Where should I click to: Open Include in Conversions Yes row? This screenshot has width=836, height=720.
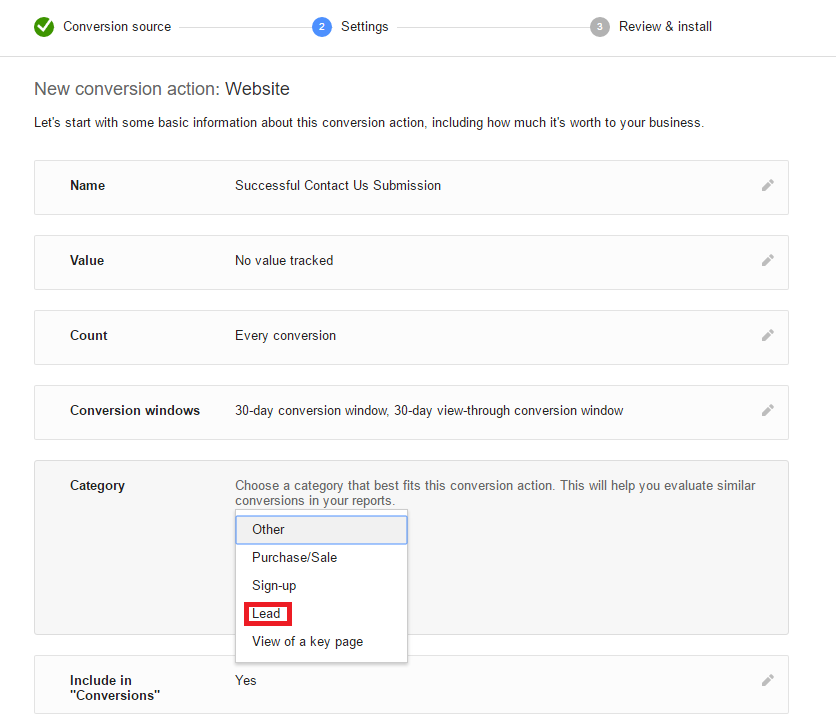411,685
